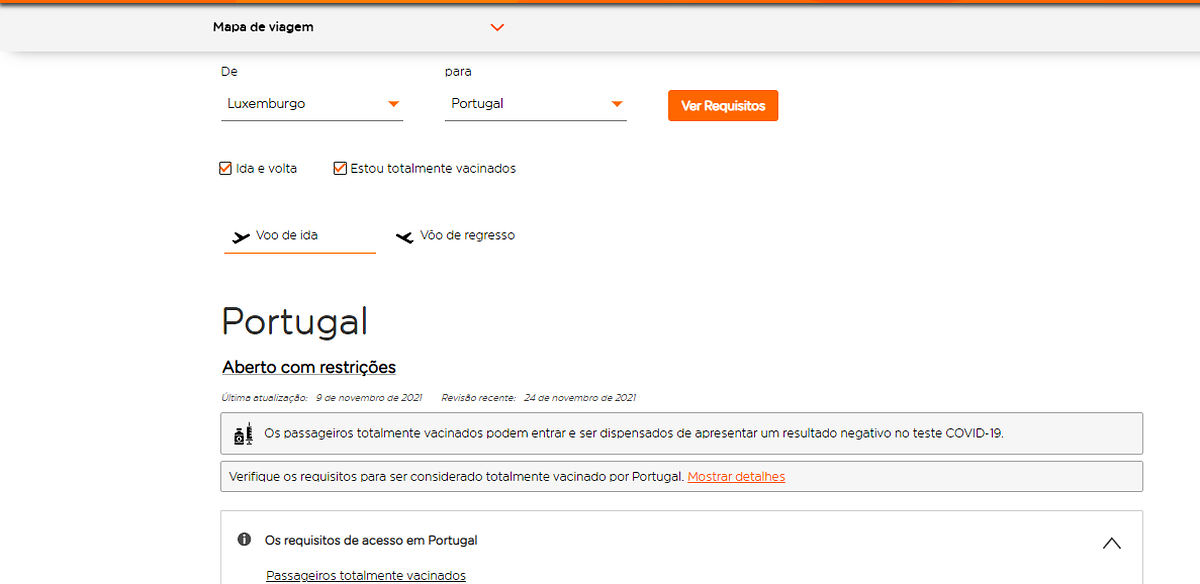Collapse the access requirements section arrow
The image size is (1200, 584).
1111,543
